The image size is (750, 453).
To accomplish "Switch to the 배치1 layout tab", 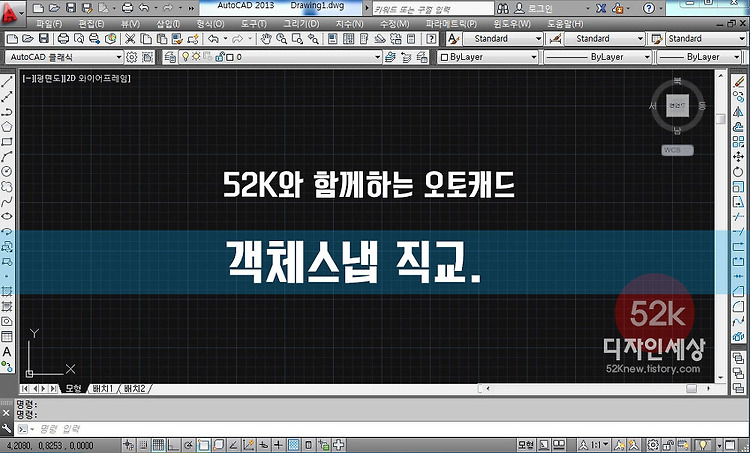I will point(103,388).
